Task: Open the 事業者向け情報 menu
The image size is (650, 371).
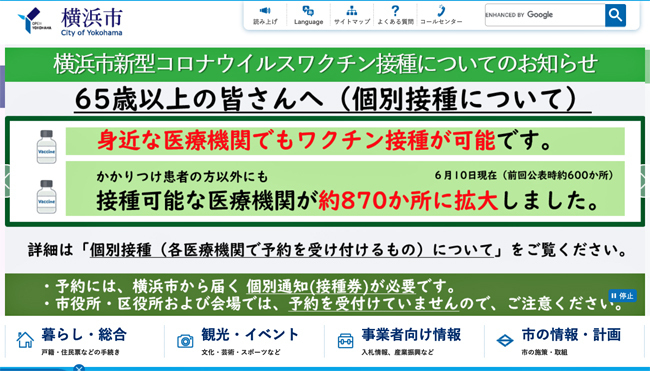Action: (411, 335)
